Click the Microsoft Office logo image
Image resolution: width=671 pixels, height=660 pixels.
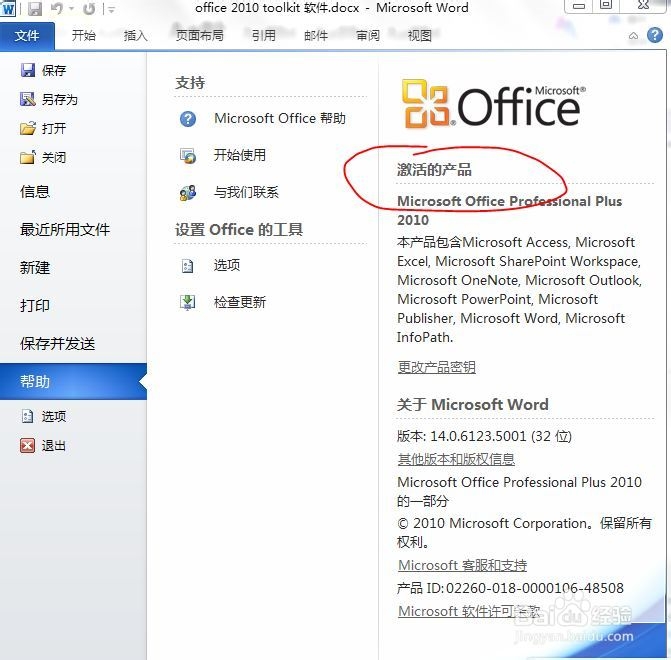click(x=493, y=104)
